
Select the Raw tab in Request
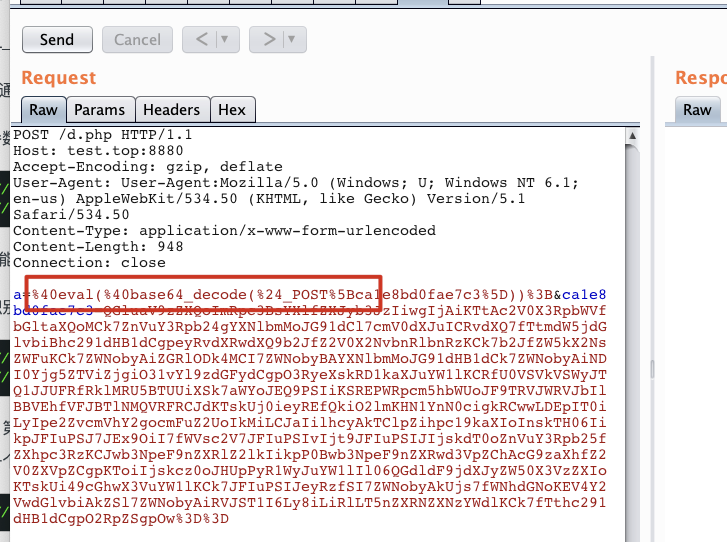(x=43, y=110)
